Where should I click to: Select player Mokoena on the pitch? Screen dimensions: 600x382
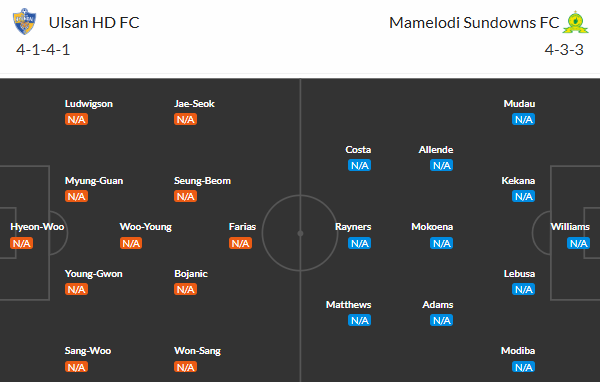pos(432,227)
